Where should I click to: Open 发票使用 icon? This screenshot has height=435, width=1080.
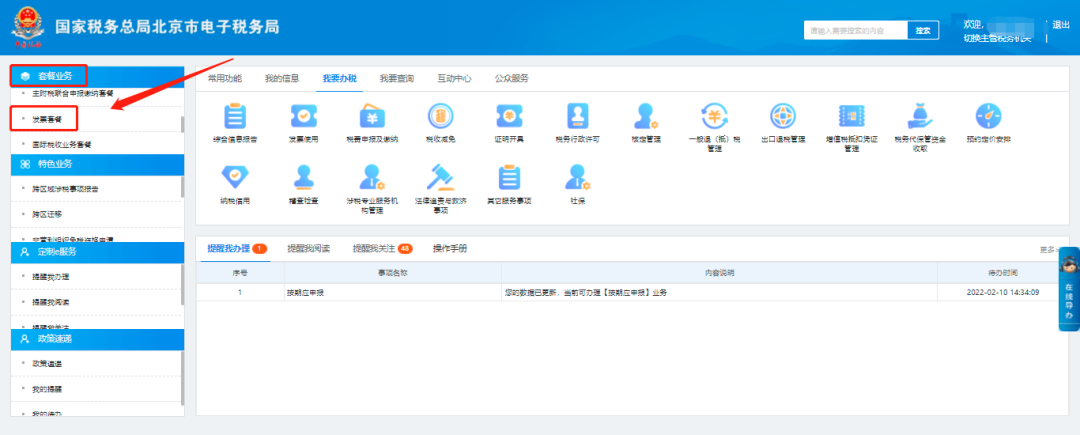303,116
